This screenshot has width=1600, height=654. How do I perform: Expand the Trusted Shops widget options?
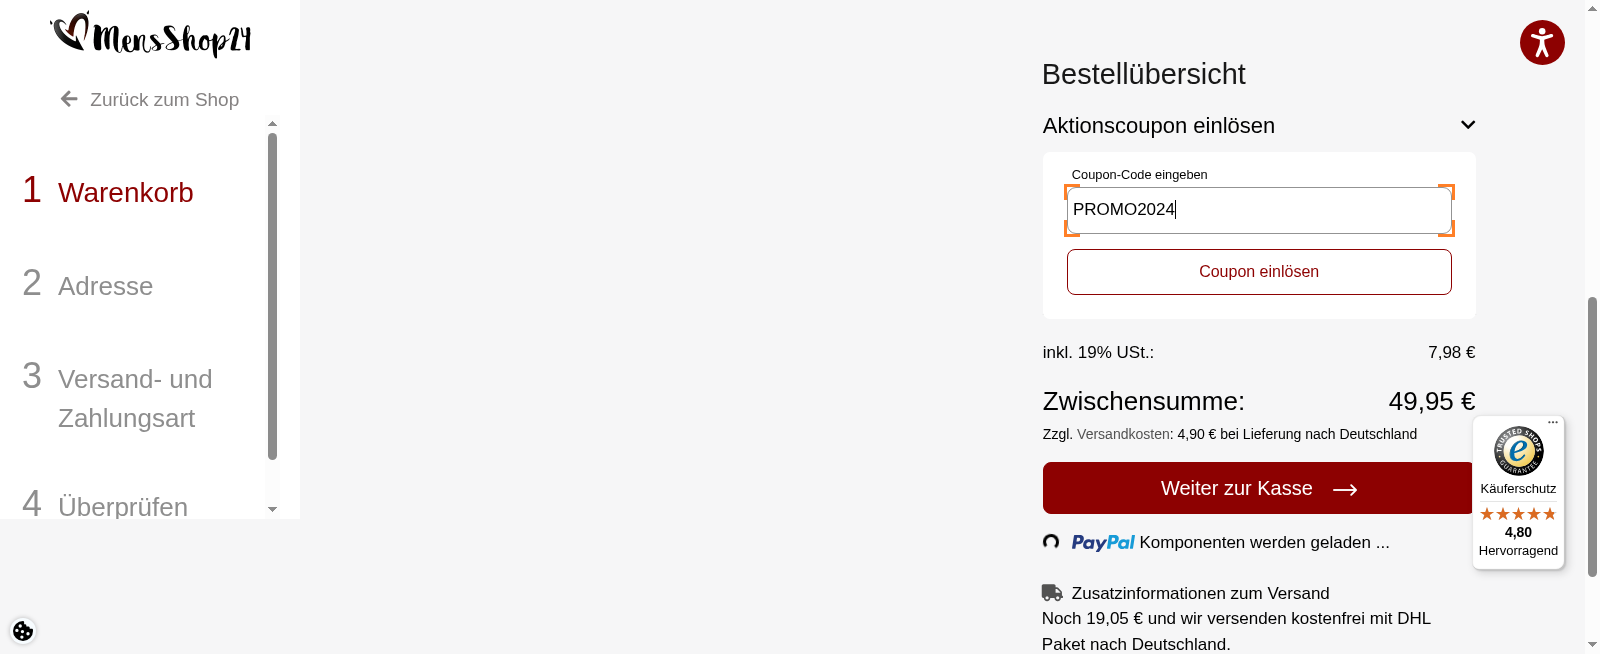pos(1552,422)
